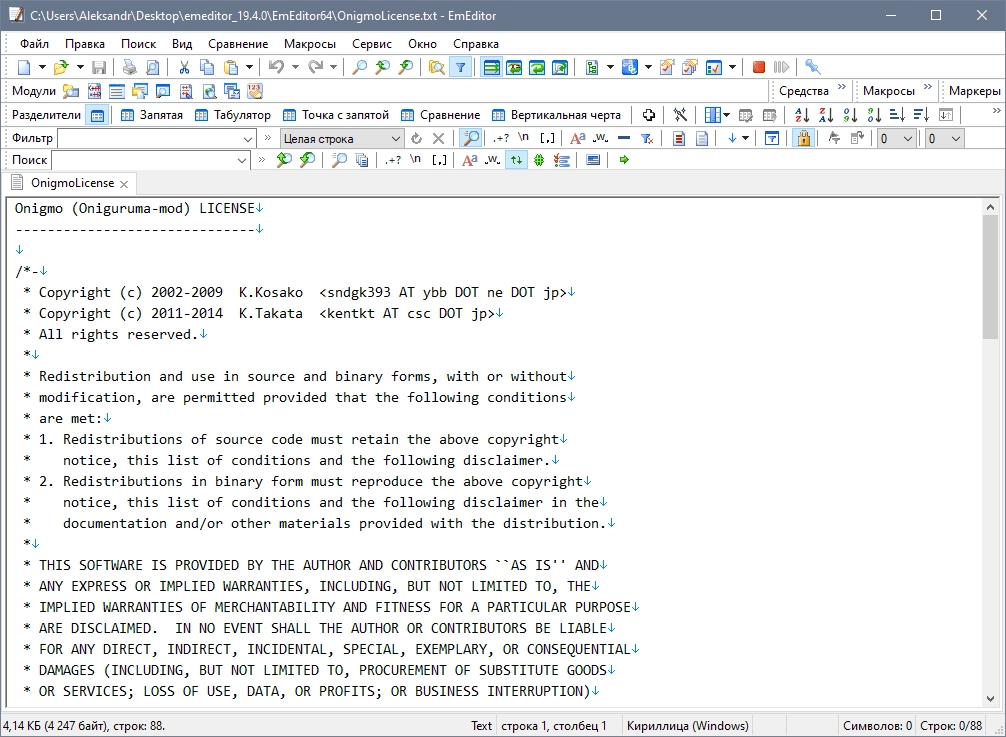Viewport: 1006px width, 737px height.
Task: Click the Табулятор delimiter button
Action: tap(233, 115)
